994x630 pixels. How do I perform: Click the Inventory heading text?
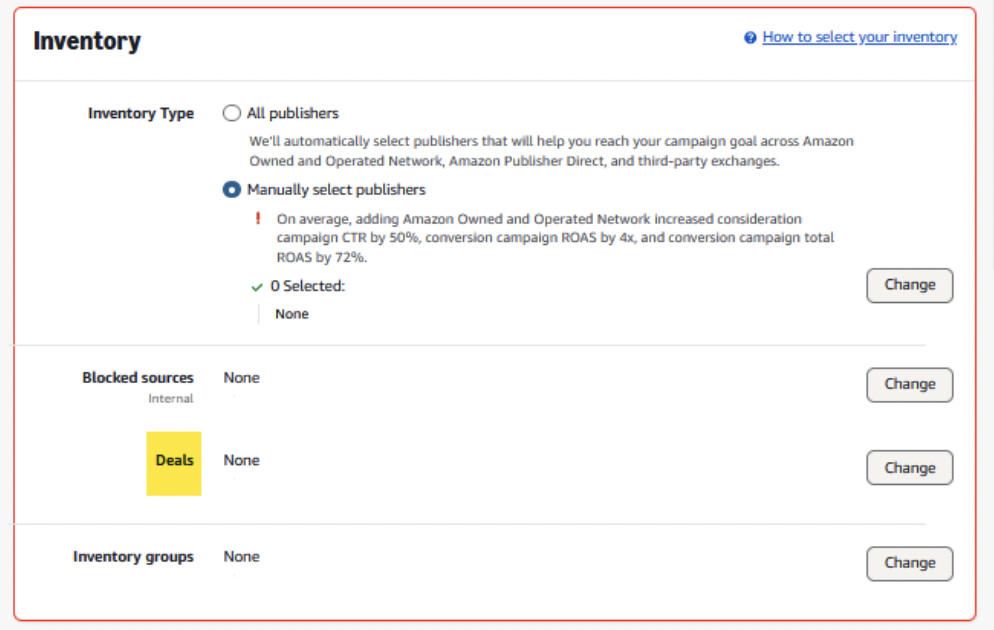coord(87,41)
